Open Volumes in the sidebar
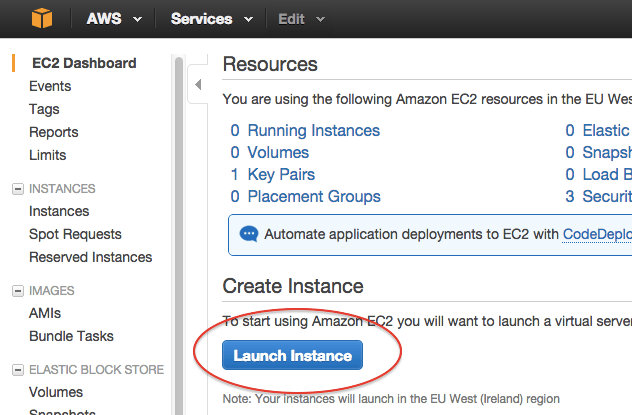 point(56,392)
